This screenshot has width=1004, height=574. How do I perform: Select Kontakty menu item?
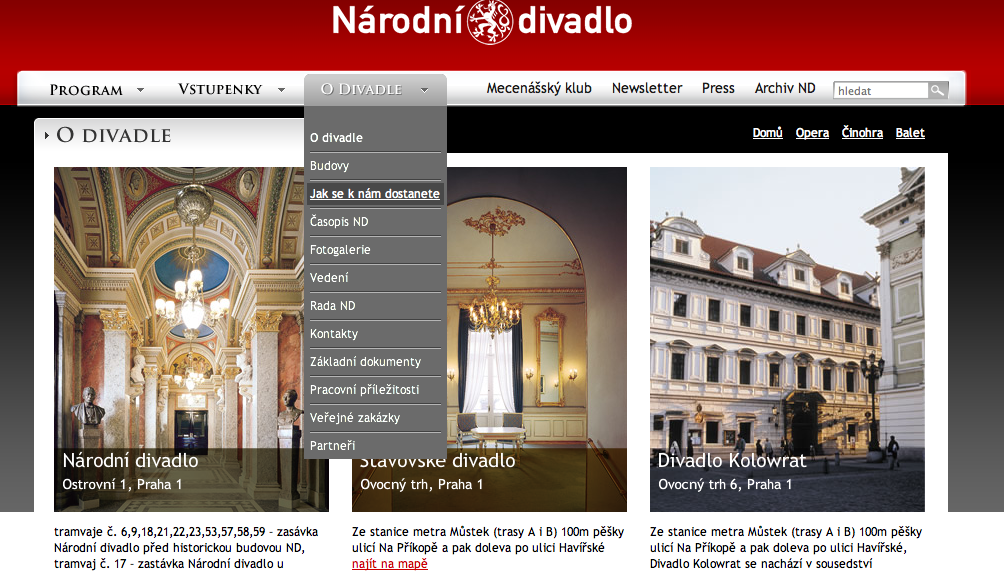point(334,334)
